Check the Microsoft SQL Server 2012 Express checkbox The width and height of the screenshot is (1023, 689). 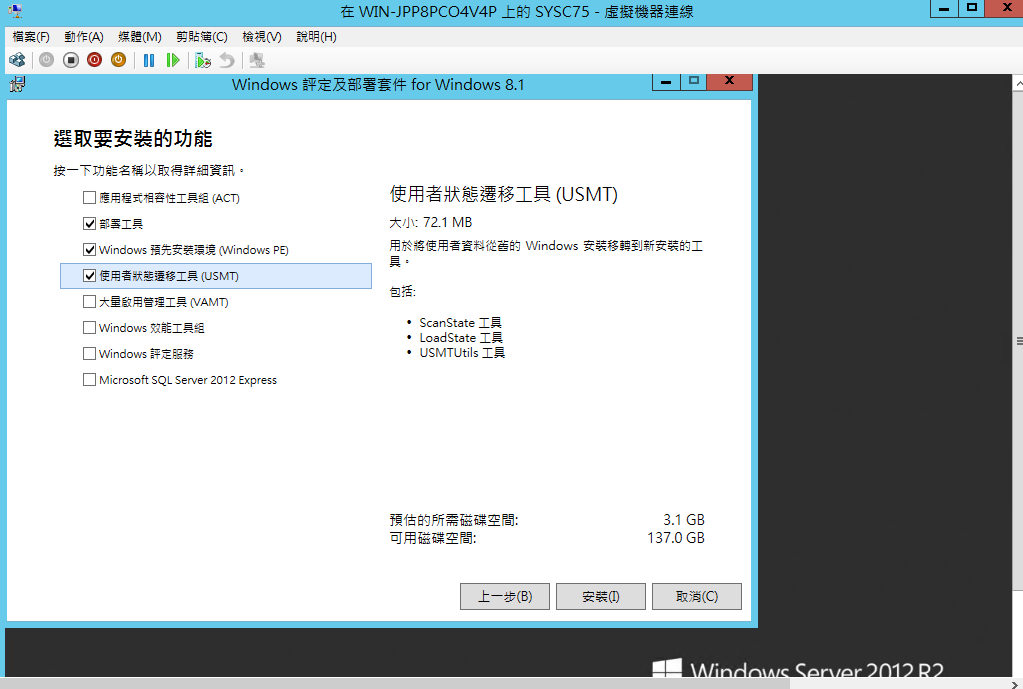(89, 380)
